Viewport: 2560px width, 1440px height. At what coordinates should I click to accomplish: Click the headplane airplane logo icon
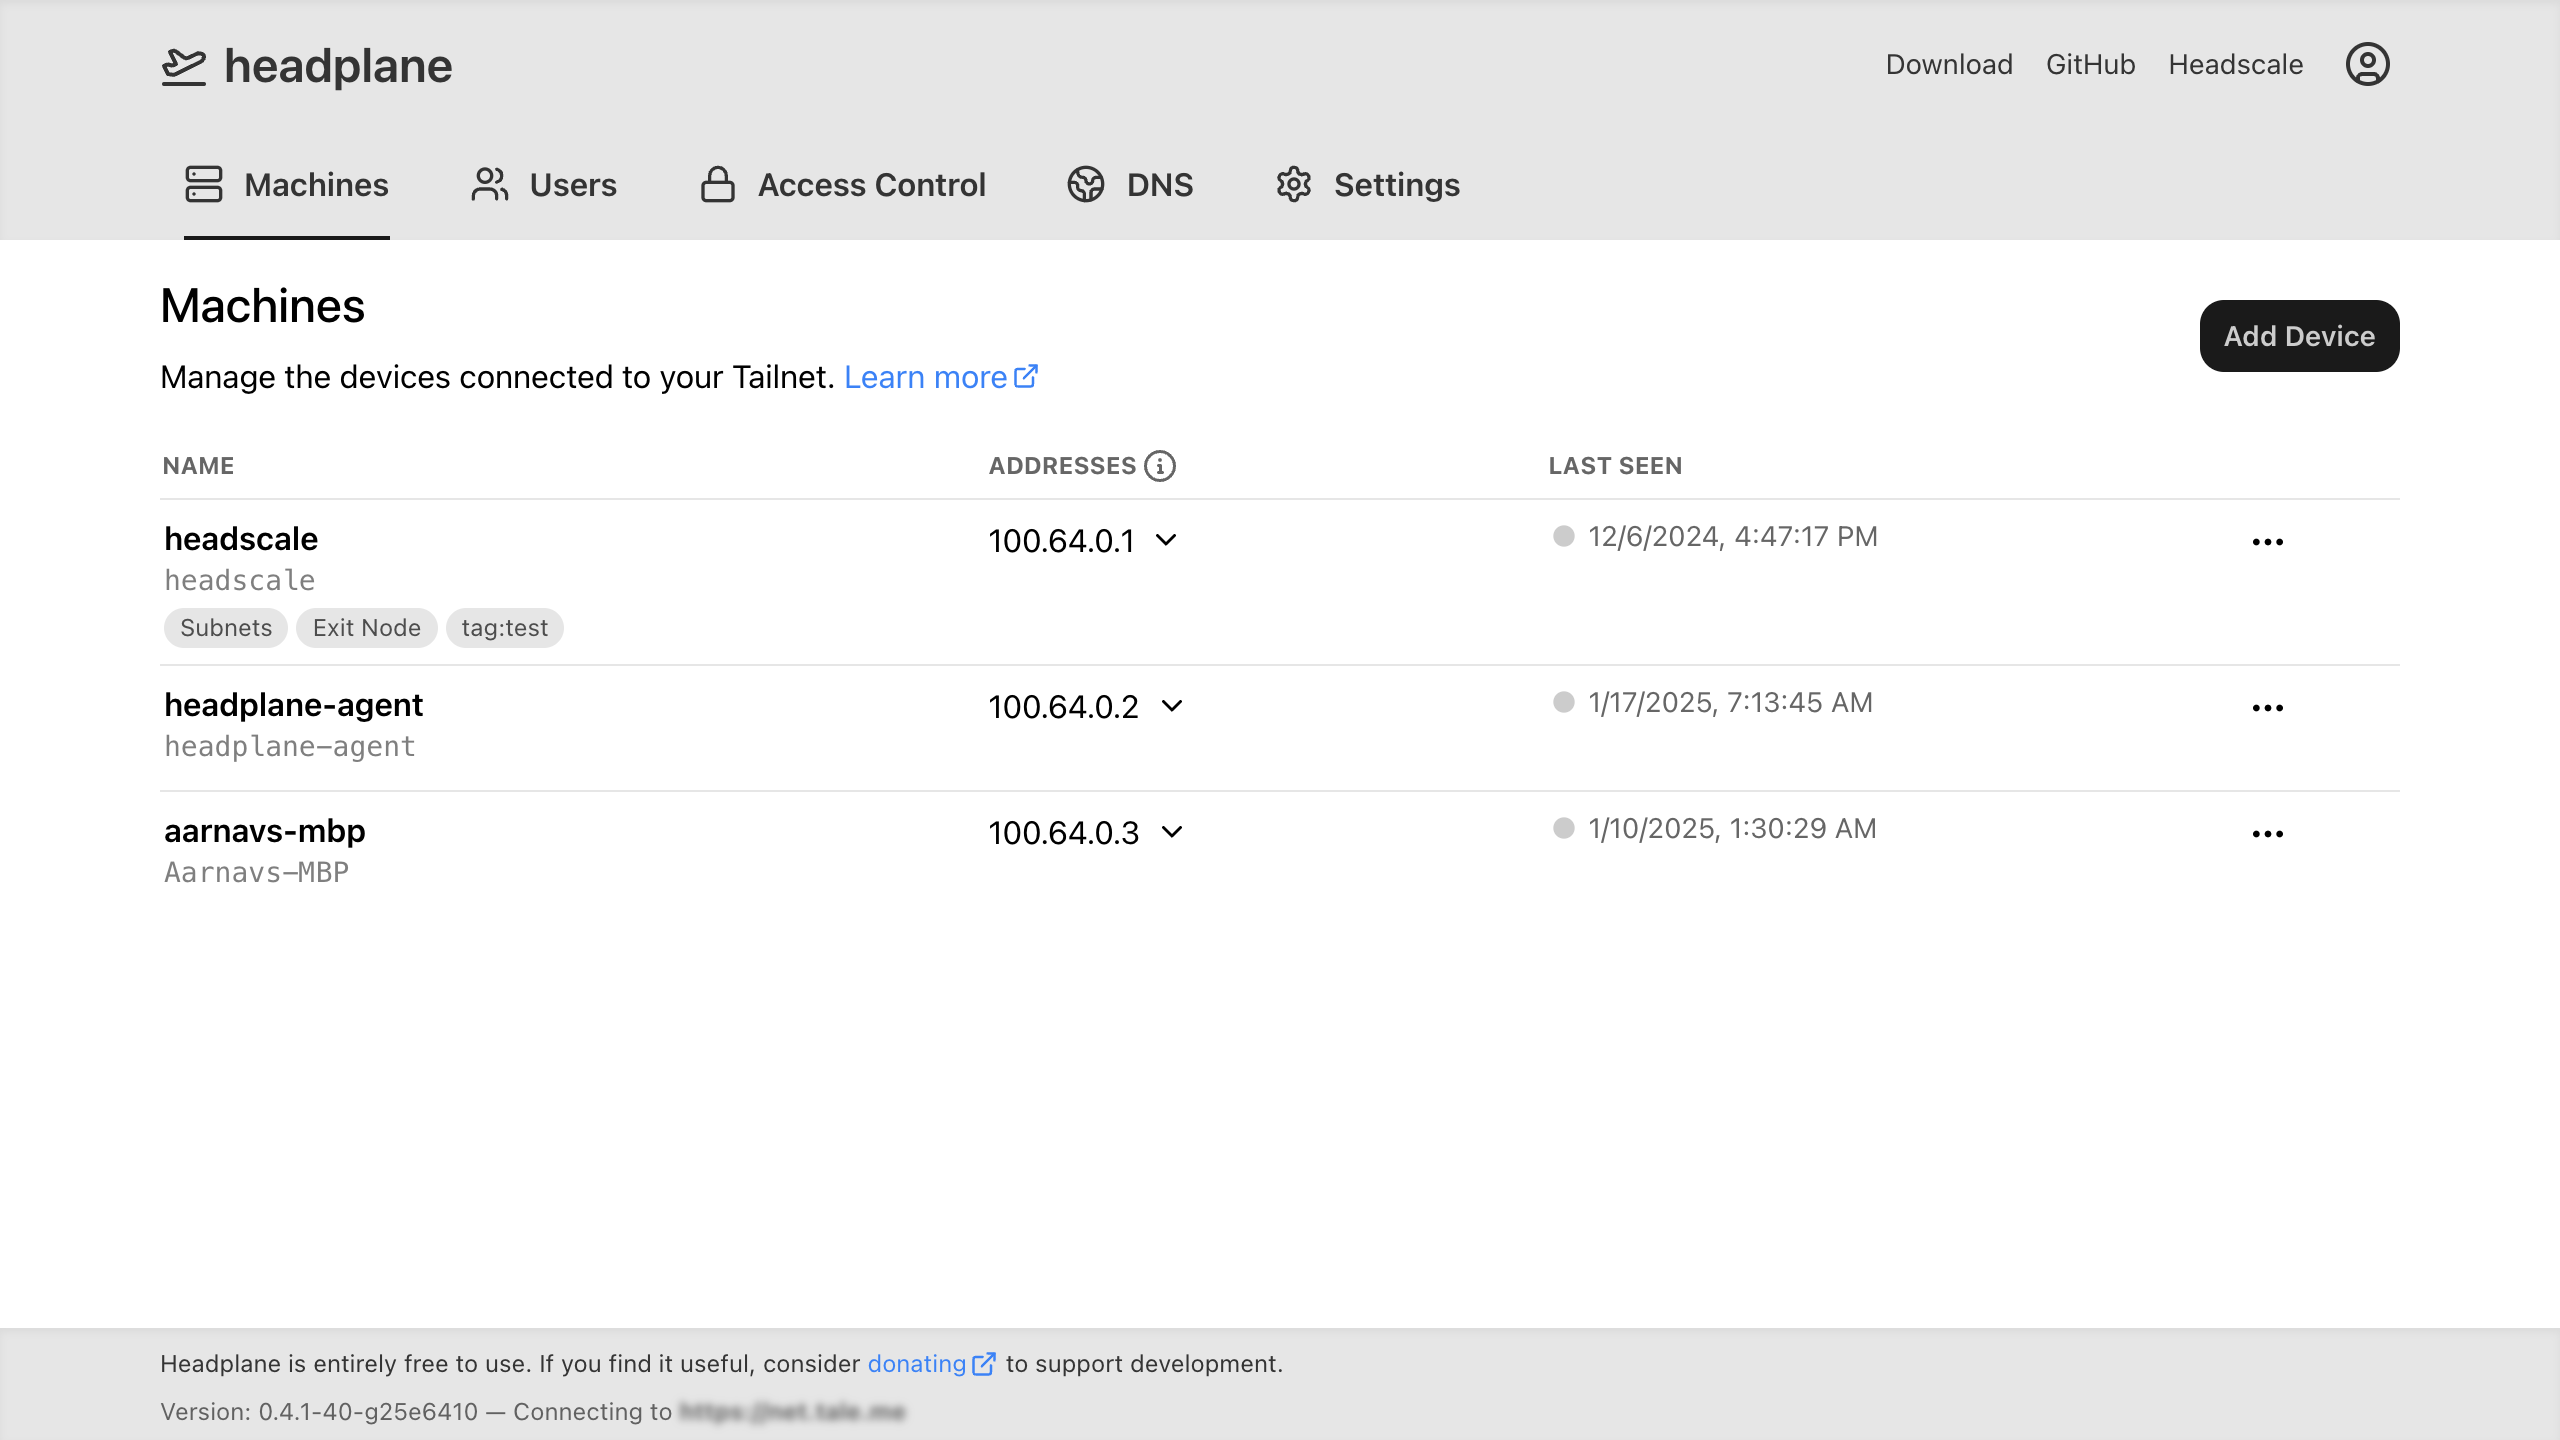pos(183,67)
